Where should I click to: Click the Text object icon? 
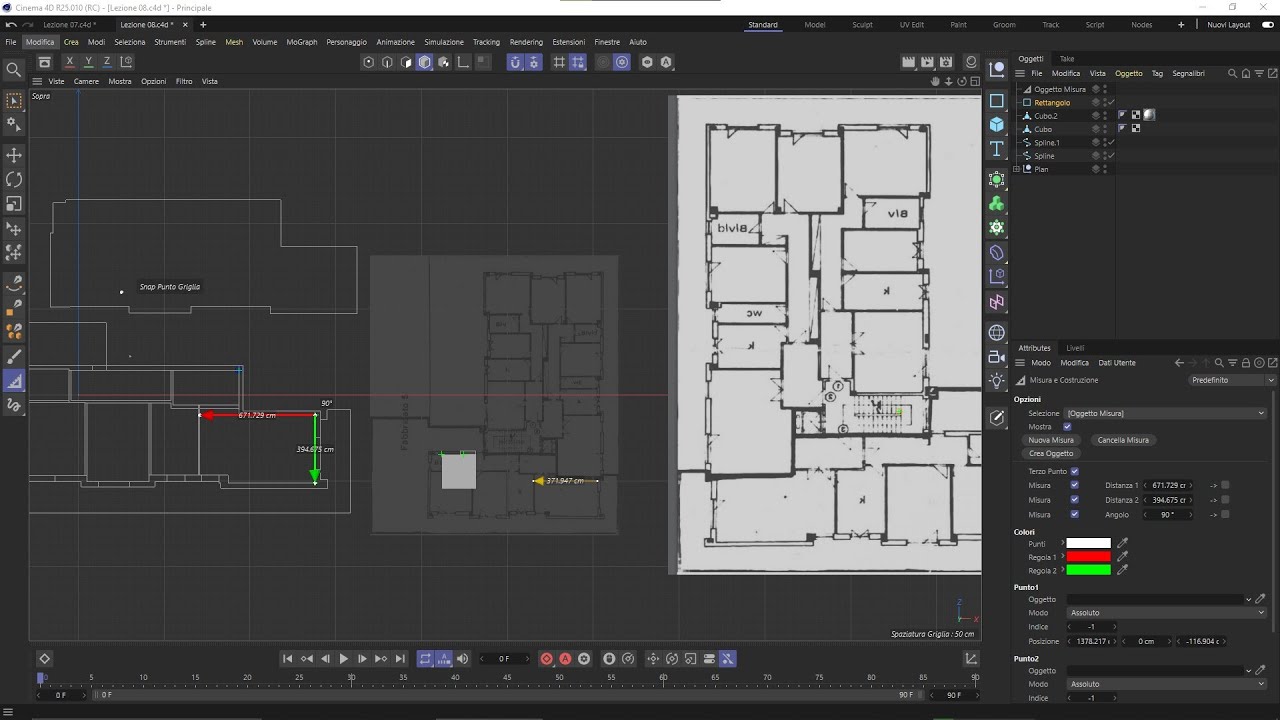[997, 149]
